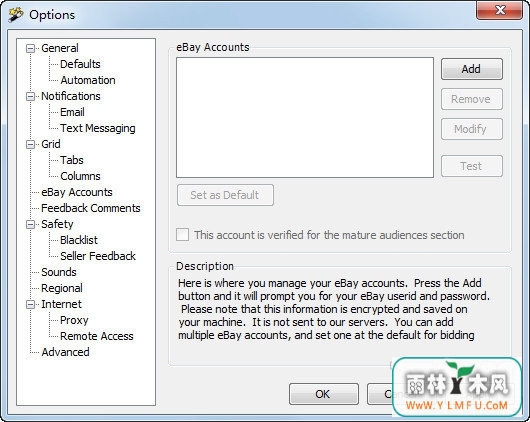
Task: Open the Defaults settings page
Action: pyautogui.click(x=80, y=64)
